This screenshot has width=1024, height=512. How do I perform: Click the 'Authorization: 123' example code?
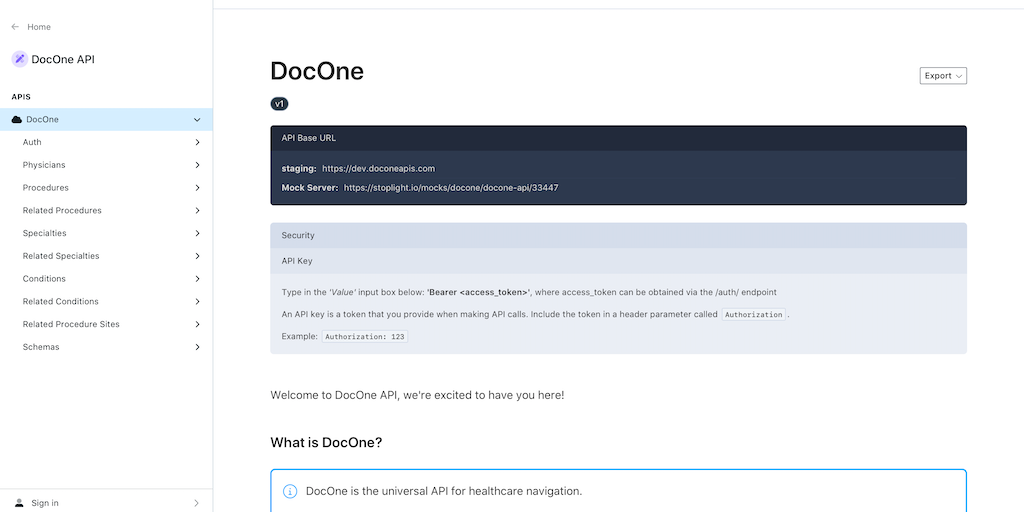pos(364,336)
